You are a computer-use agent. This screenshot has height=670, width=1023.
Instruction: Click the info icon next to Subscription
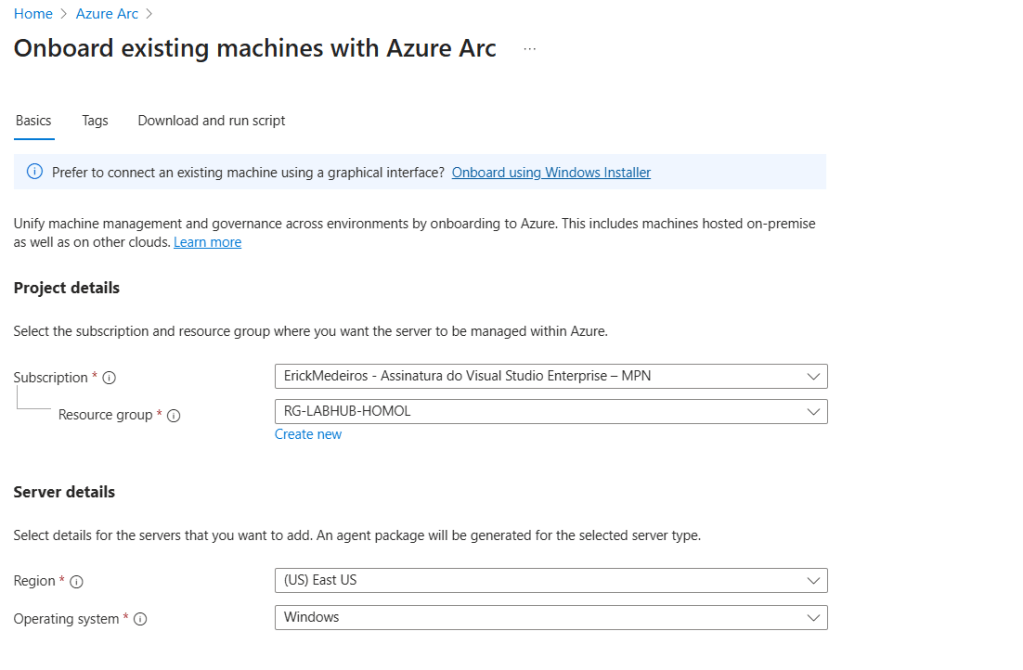(109, 378)
